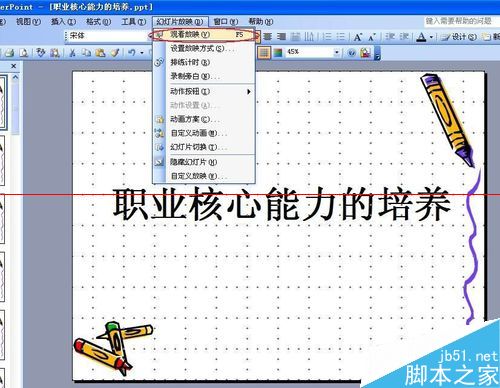Expand the 45% zoom dropdown arrow
The height and width of the screenshot is (388, 500).
[x=337, y=52]
